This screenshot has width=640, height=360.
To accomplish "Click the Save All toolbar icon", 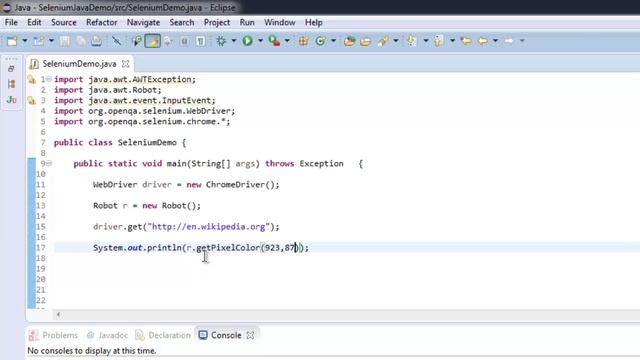I will pyautogui.click(x=81, y=41).
